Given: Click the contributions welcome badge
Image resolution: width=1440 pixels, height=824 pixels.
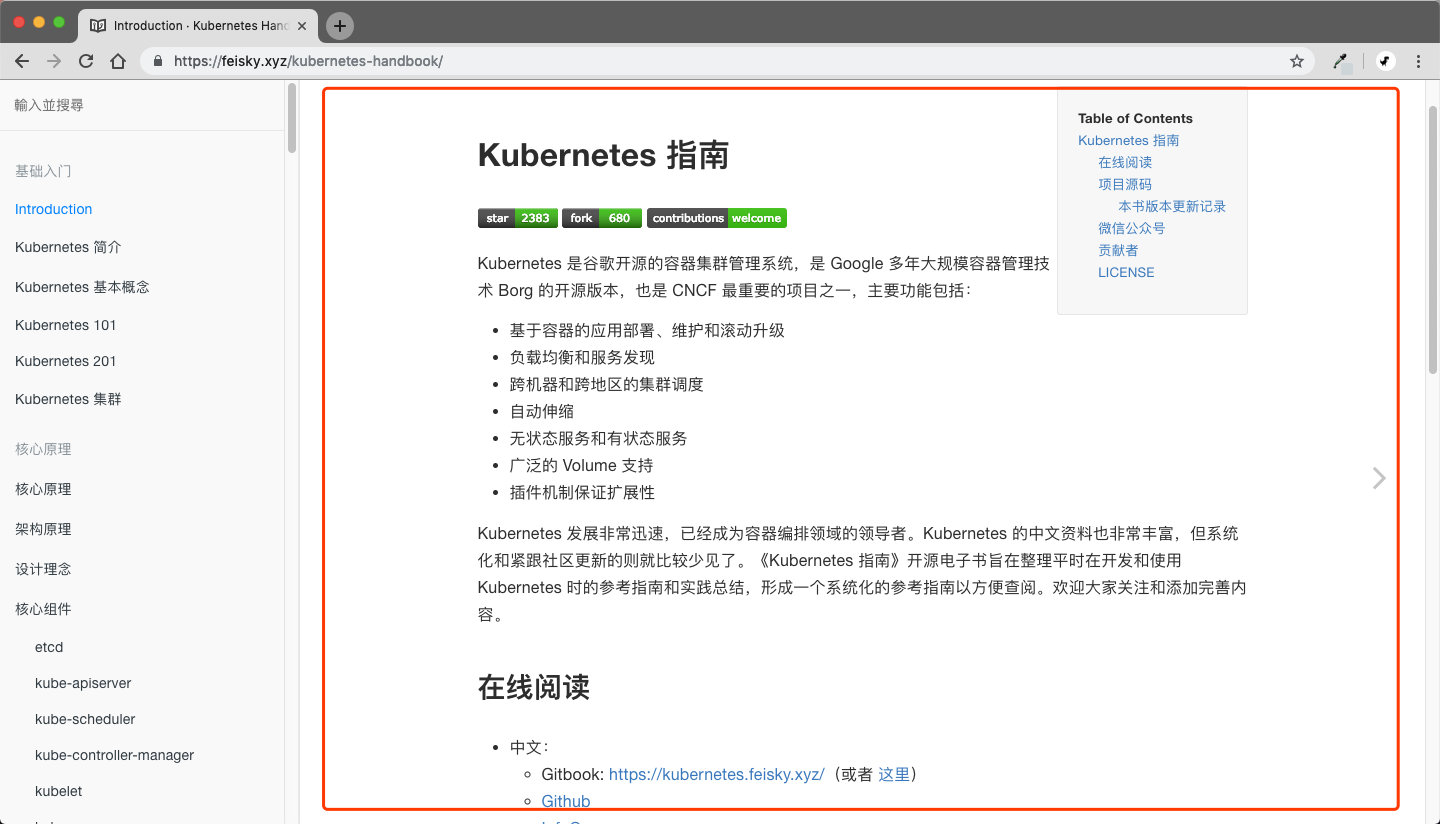Looking at the screenshot, I should pos(717,218).
